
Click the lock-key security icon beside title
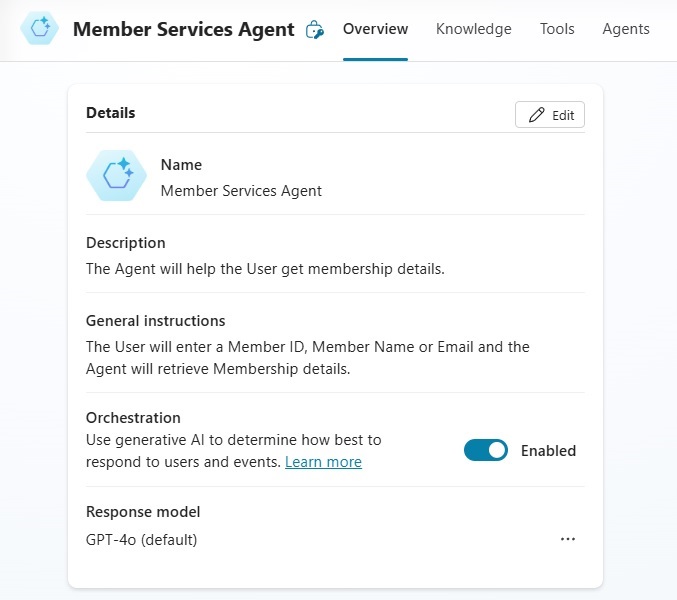tap(315, 30)
